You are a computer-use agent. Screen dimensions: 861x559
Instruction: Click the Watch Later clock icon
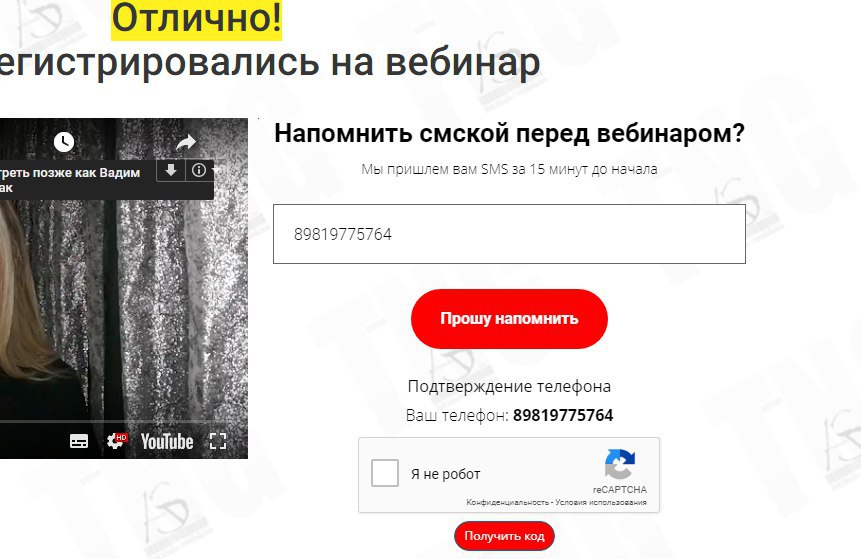click(x=64, y=142)
